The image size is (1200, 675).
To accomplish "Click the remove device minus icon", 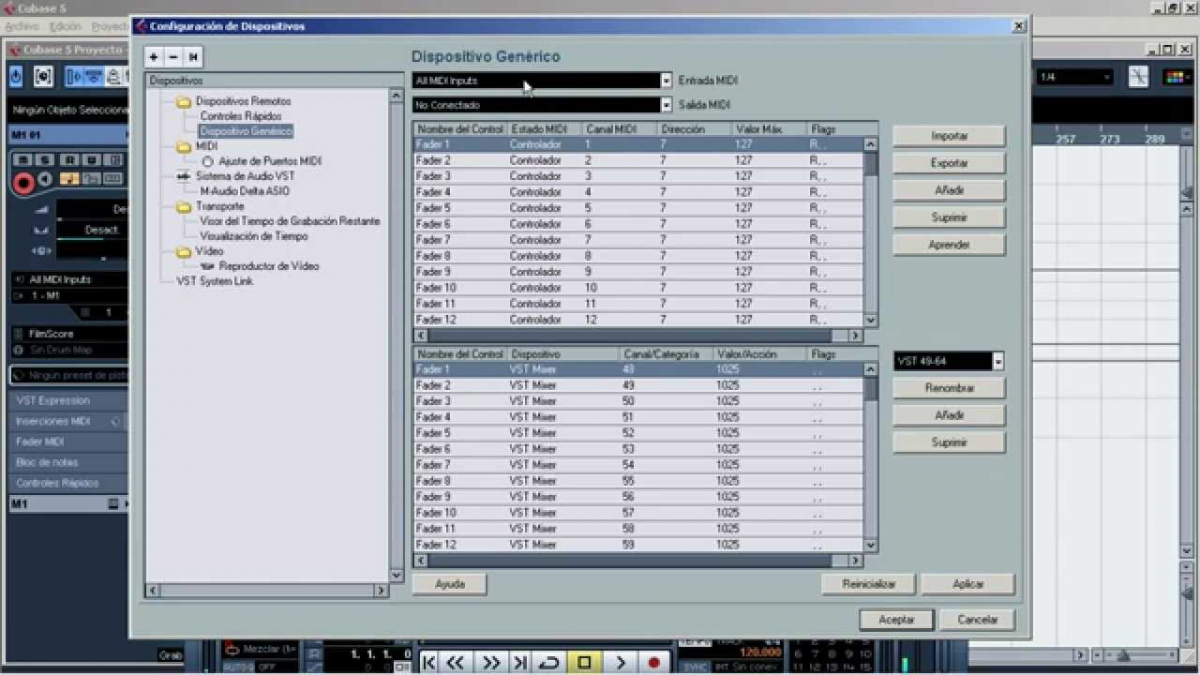I will [173, 57].
